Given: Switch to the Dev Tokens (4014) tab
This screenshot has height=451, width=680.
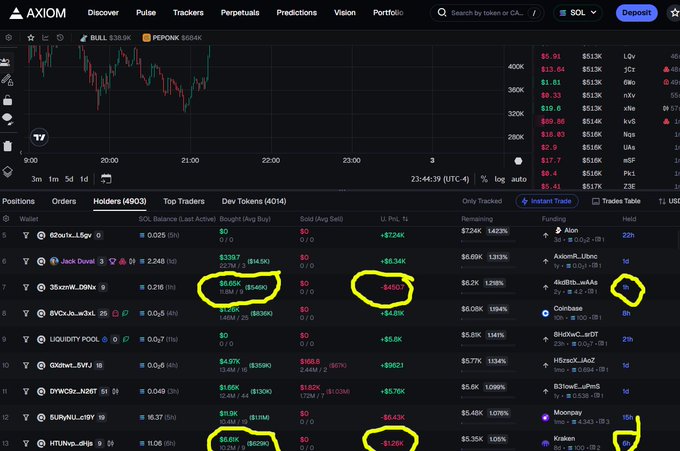Looking at the screenshot, I should tap(254, 201).
